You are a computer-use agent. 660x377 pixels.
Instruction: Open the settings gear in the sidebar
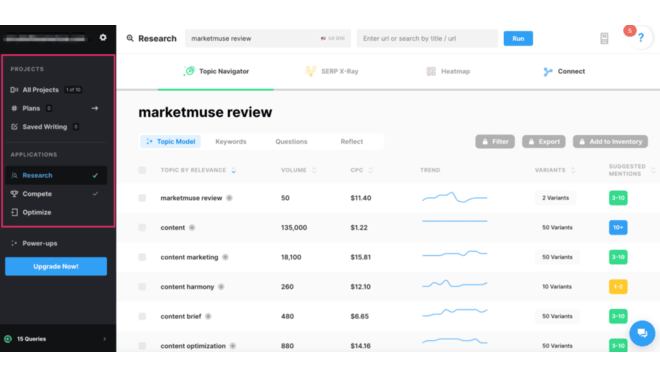coord(103,37)
